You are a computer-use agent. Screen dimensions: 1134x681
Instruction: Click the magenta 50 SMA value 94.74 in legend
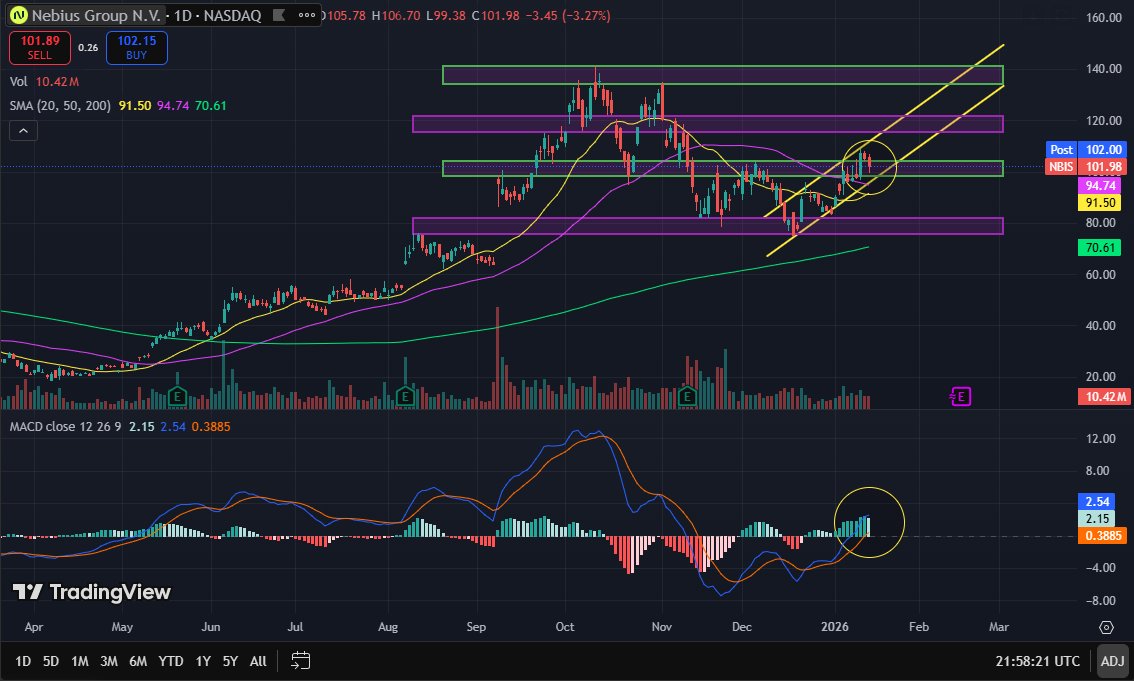click(173, 106)
